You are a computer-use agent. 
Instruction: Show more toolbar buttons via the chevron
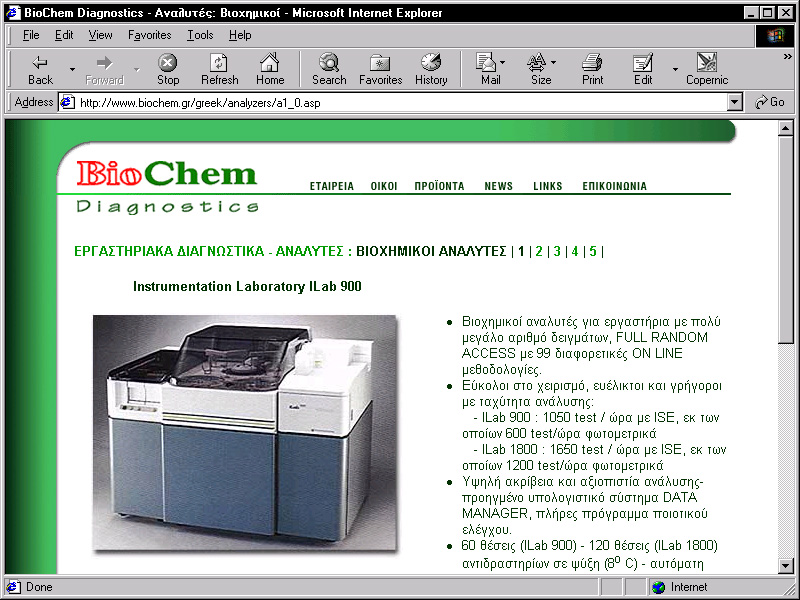[x=787, y=57]
